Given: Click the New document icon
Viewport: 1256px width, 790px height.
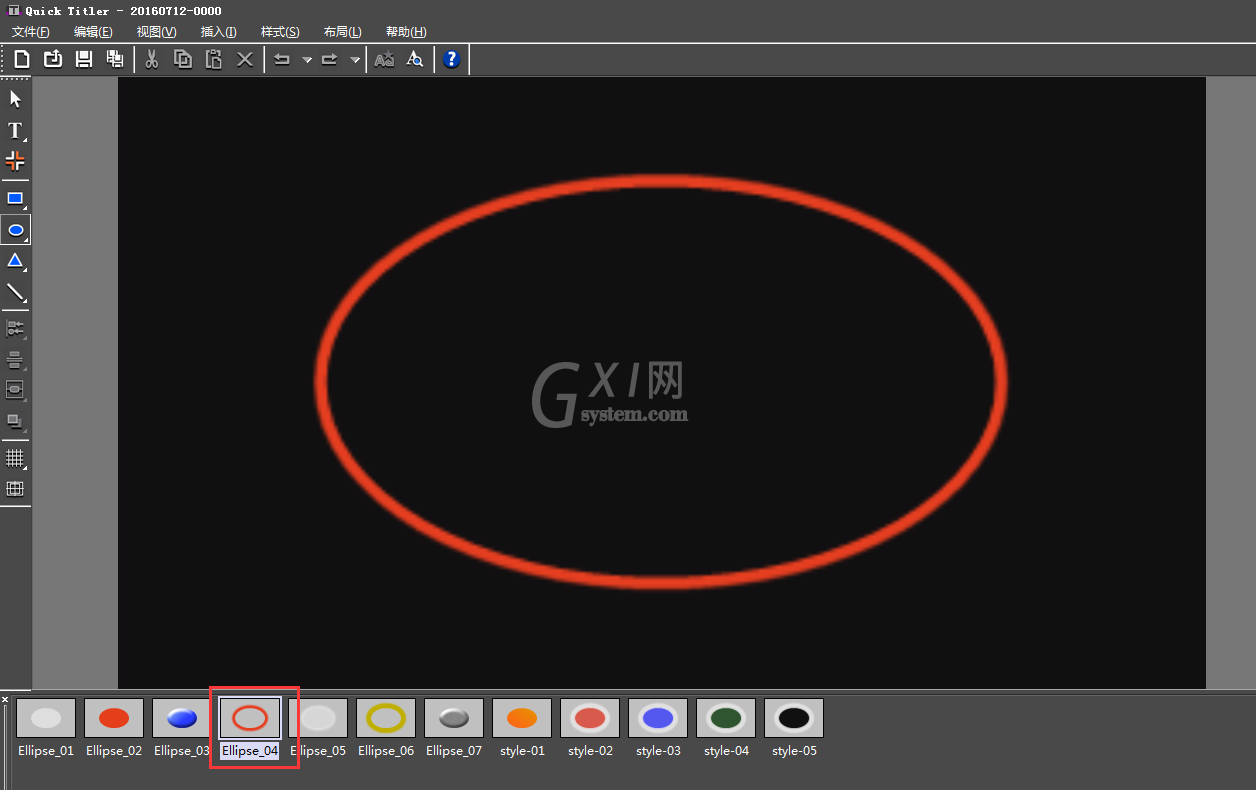Looking at the screenshot, I should 22,59.
